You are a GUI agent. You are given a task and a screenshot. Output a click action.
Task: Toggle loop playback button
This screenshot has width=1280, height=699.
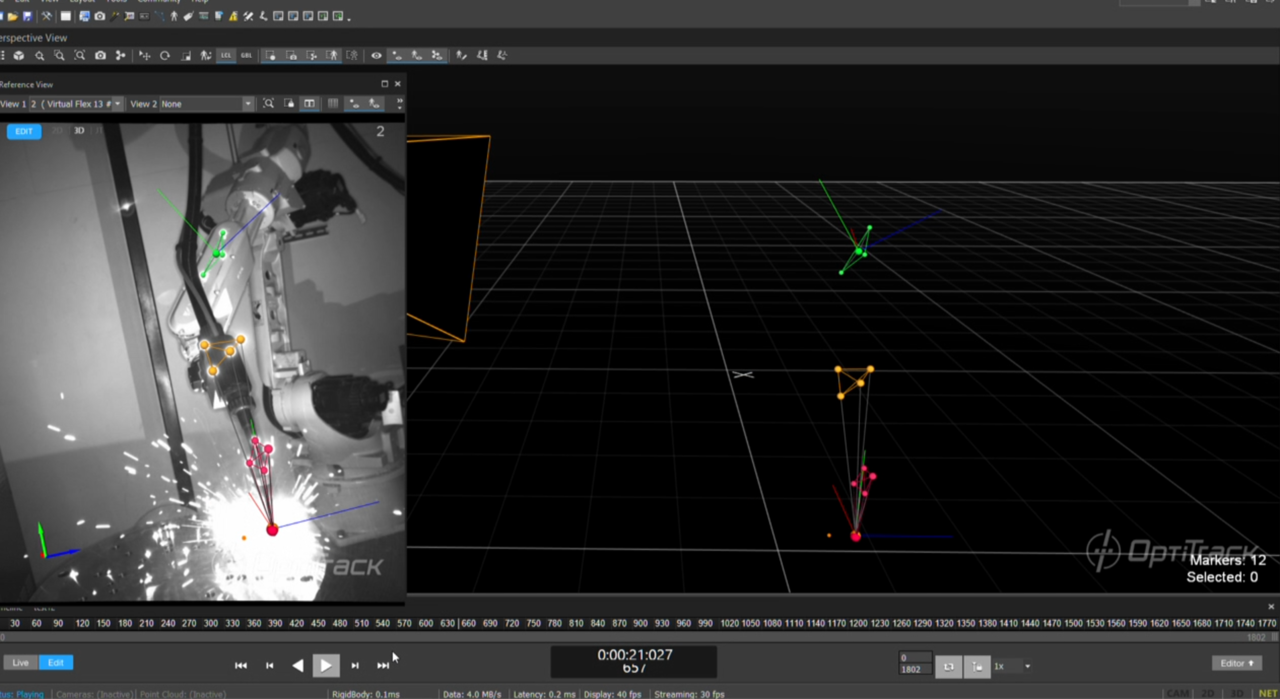[x=949, y=666]
